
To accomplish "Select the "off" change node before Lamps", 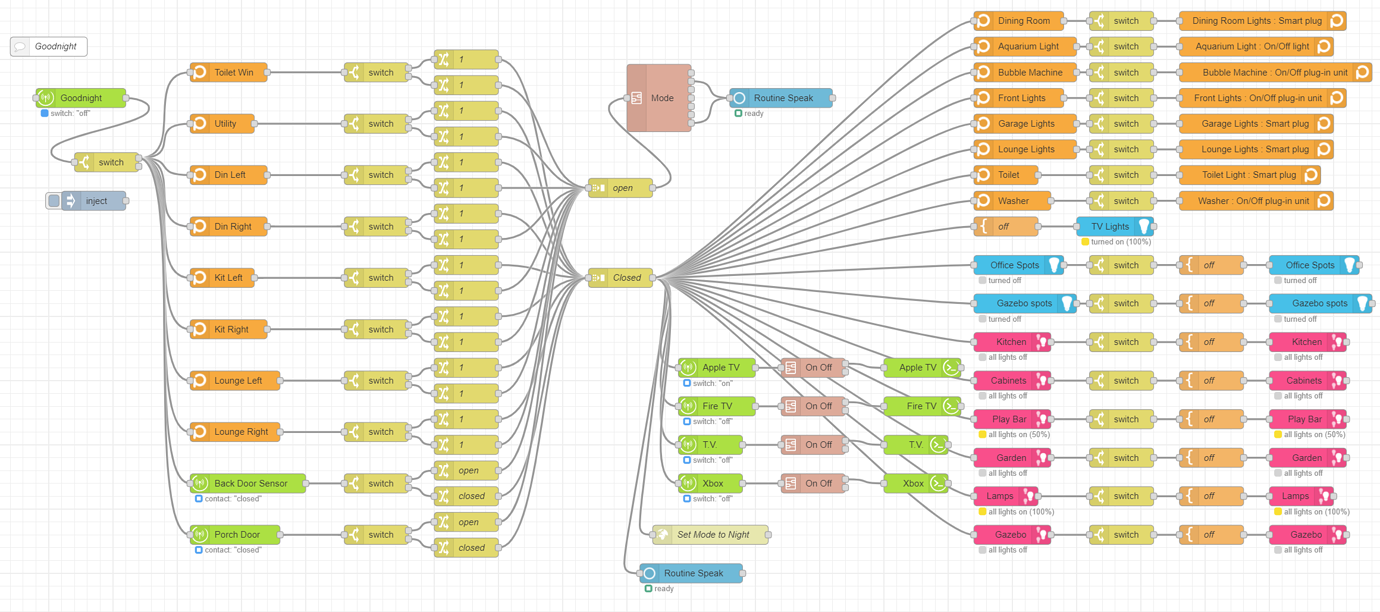I will tap(1209, 495).
